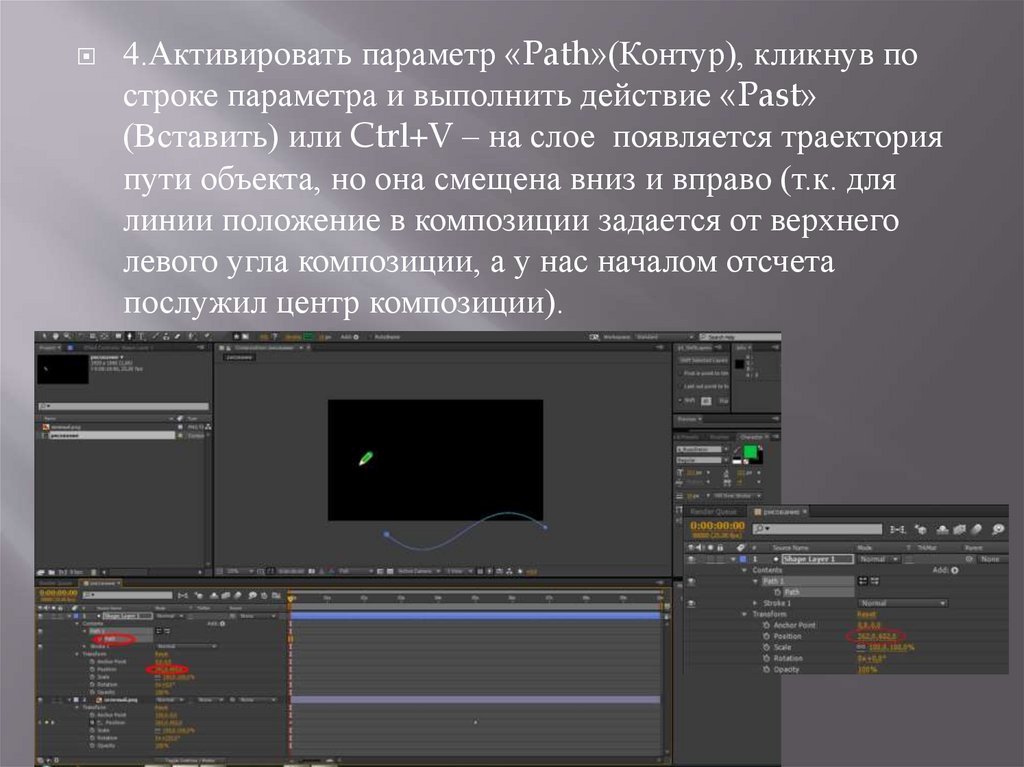Viewport: 1024px width, 767px height.
Task: Select the Selection arrow tool in toolbar
Action: [44, 336]
